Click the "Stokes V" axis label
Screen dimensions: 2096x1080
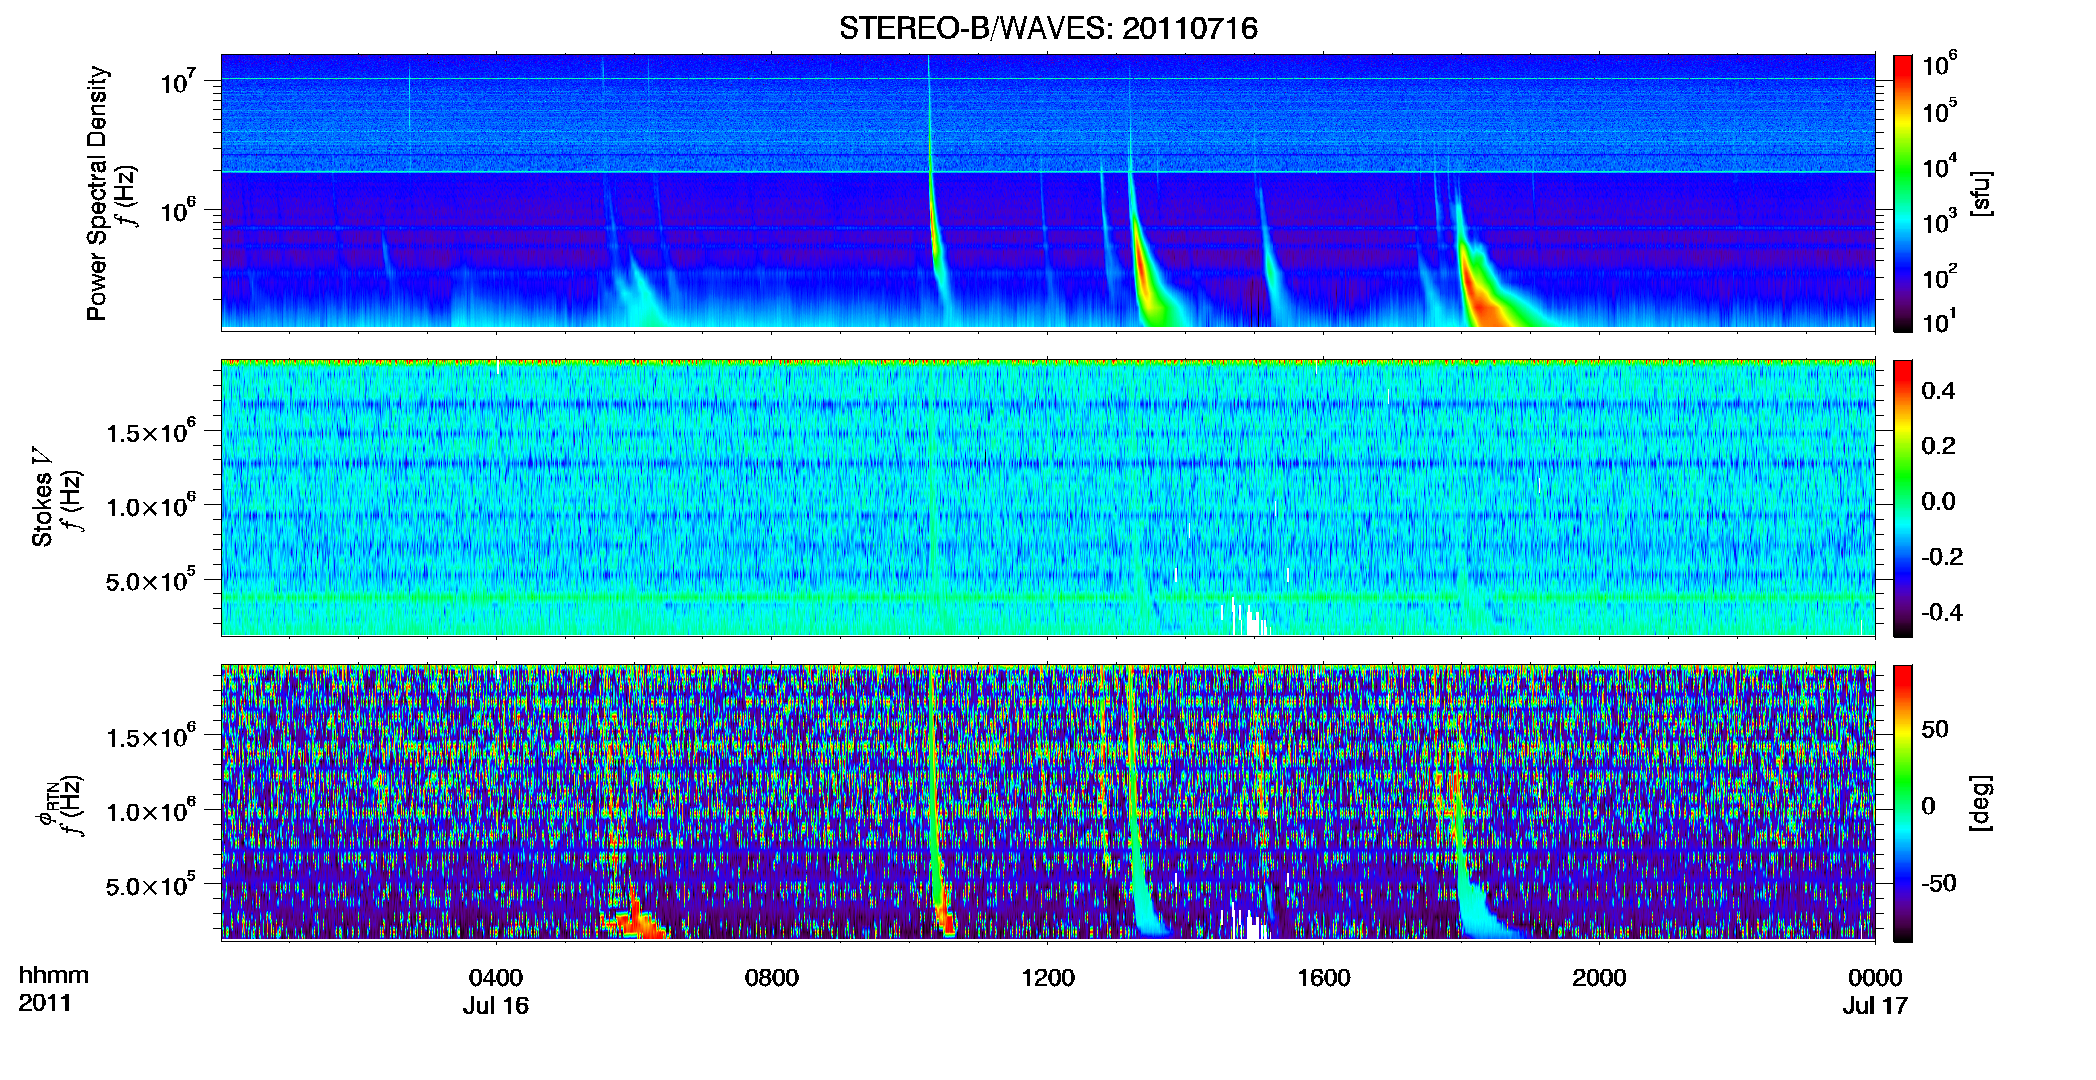(42, 497)
